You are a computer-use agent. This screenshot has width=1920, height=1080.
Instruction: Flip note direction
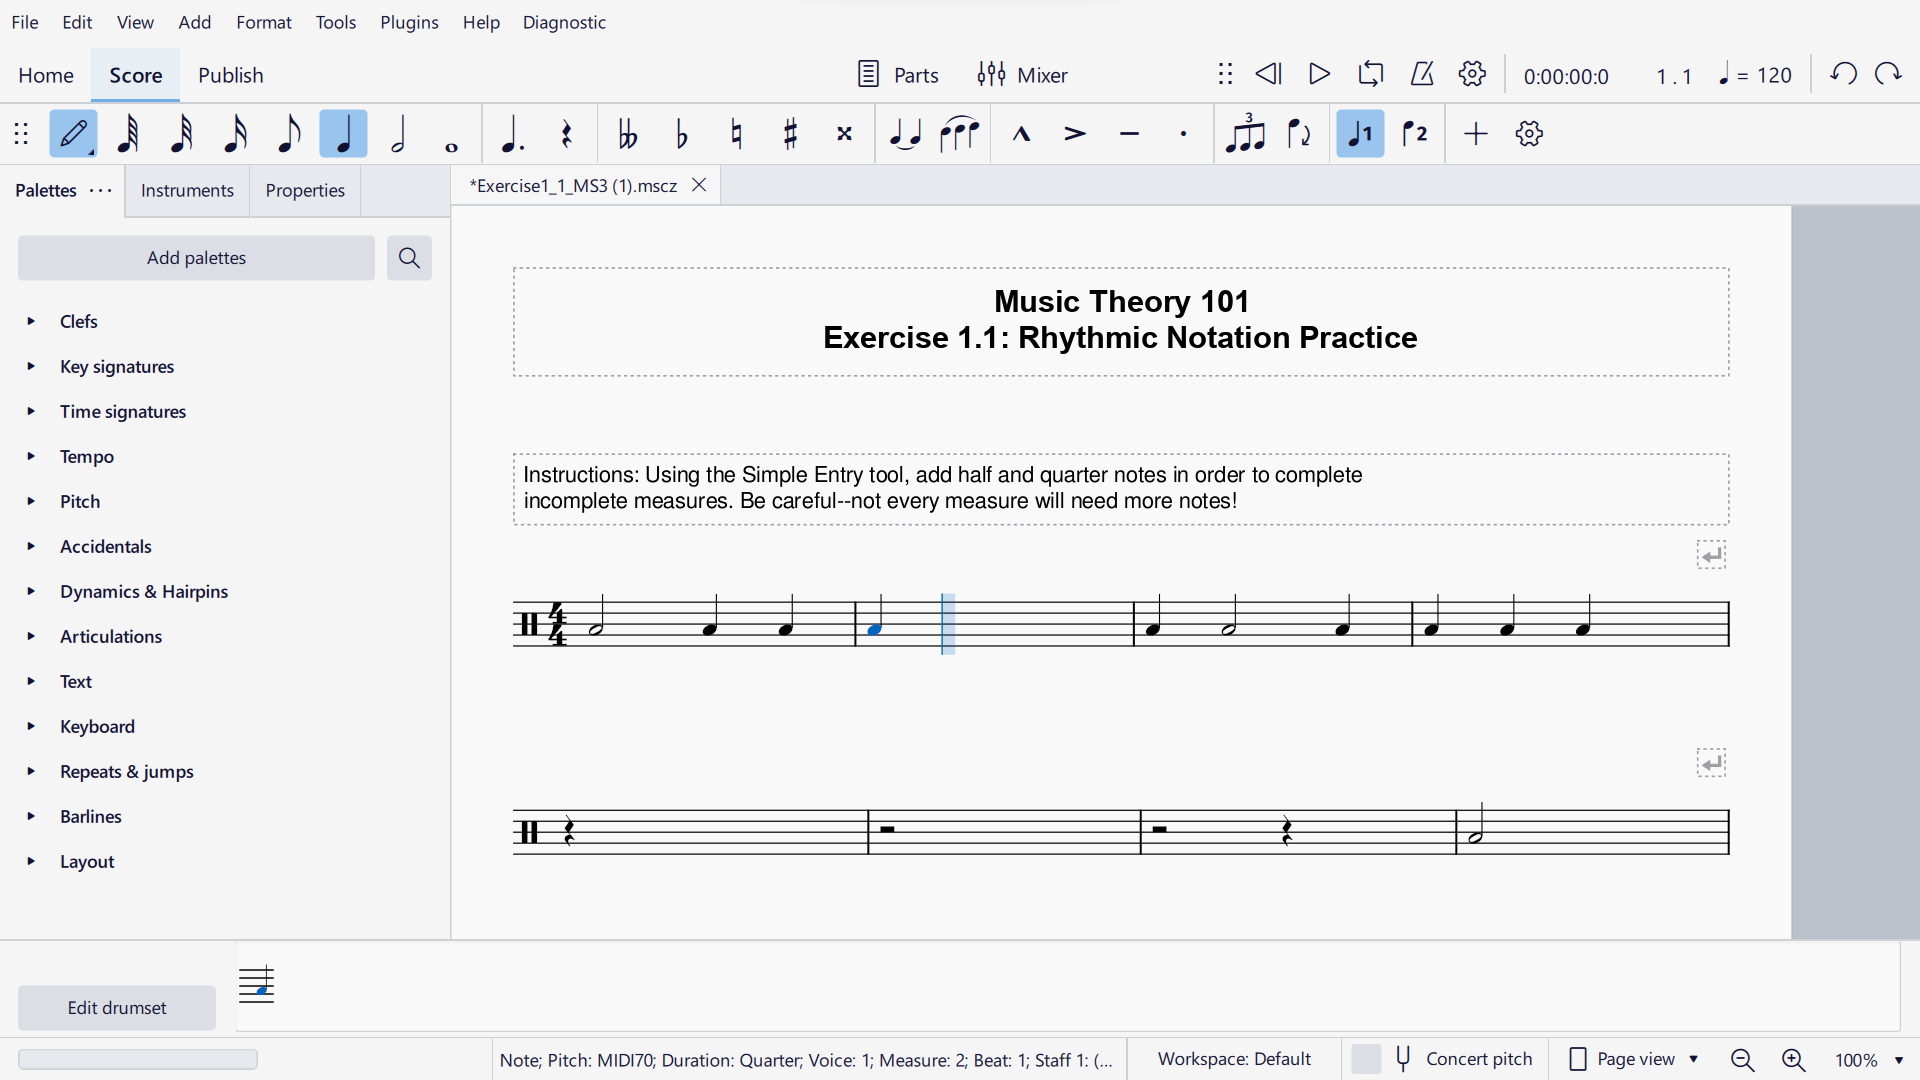[1300, 134]
